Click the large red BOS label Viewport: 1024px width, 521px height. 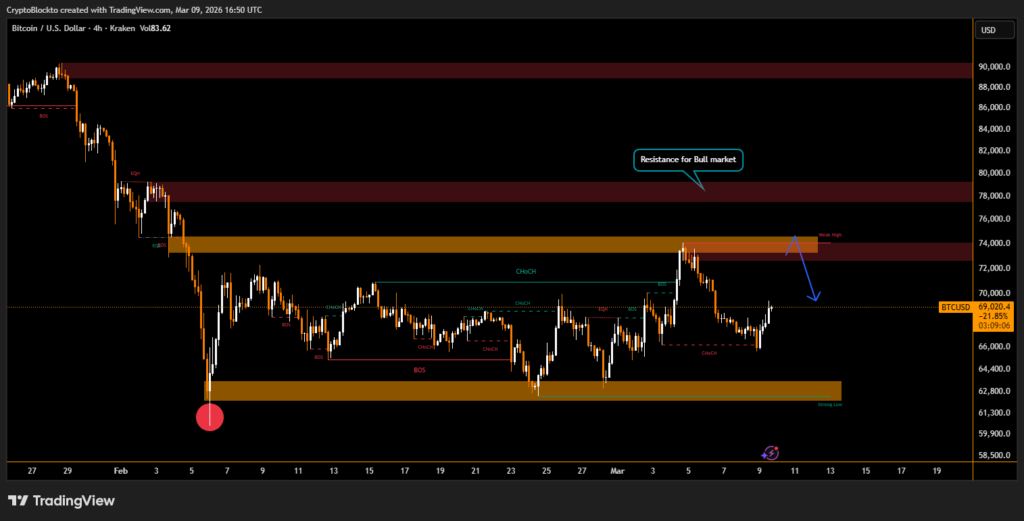click(x=419, y=369)
